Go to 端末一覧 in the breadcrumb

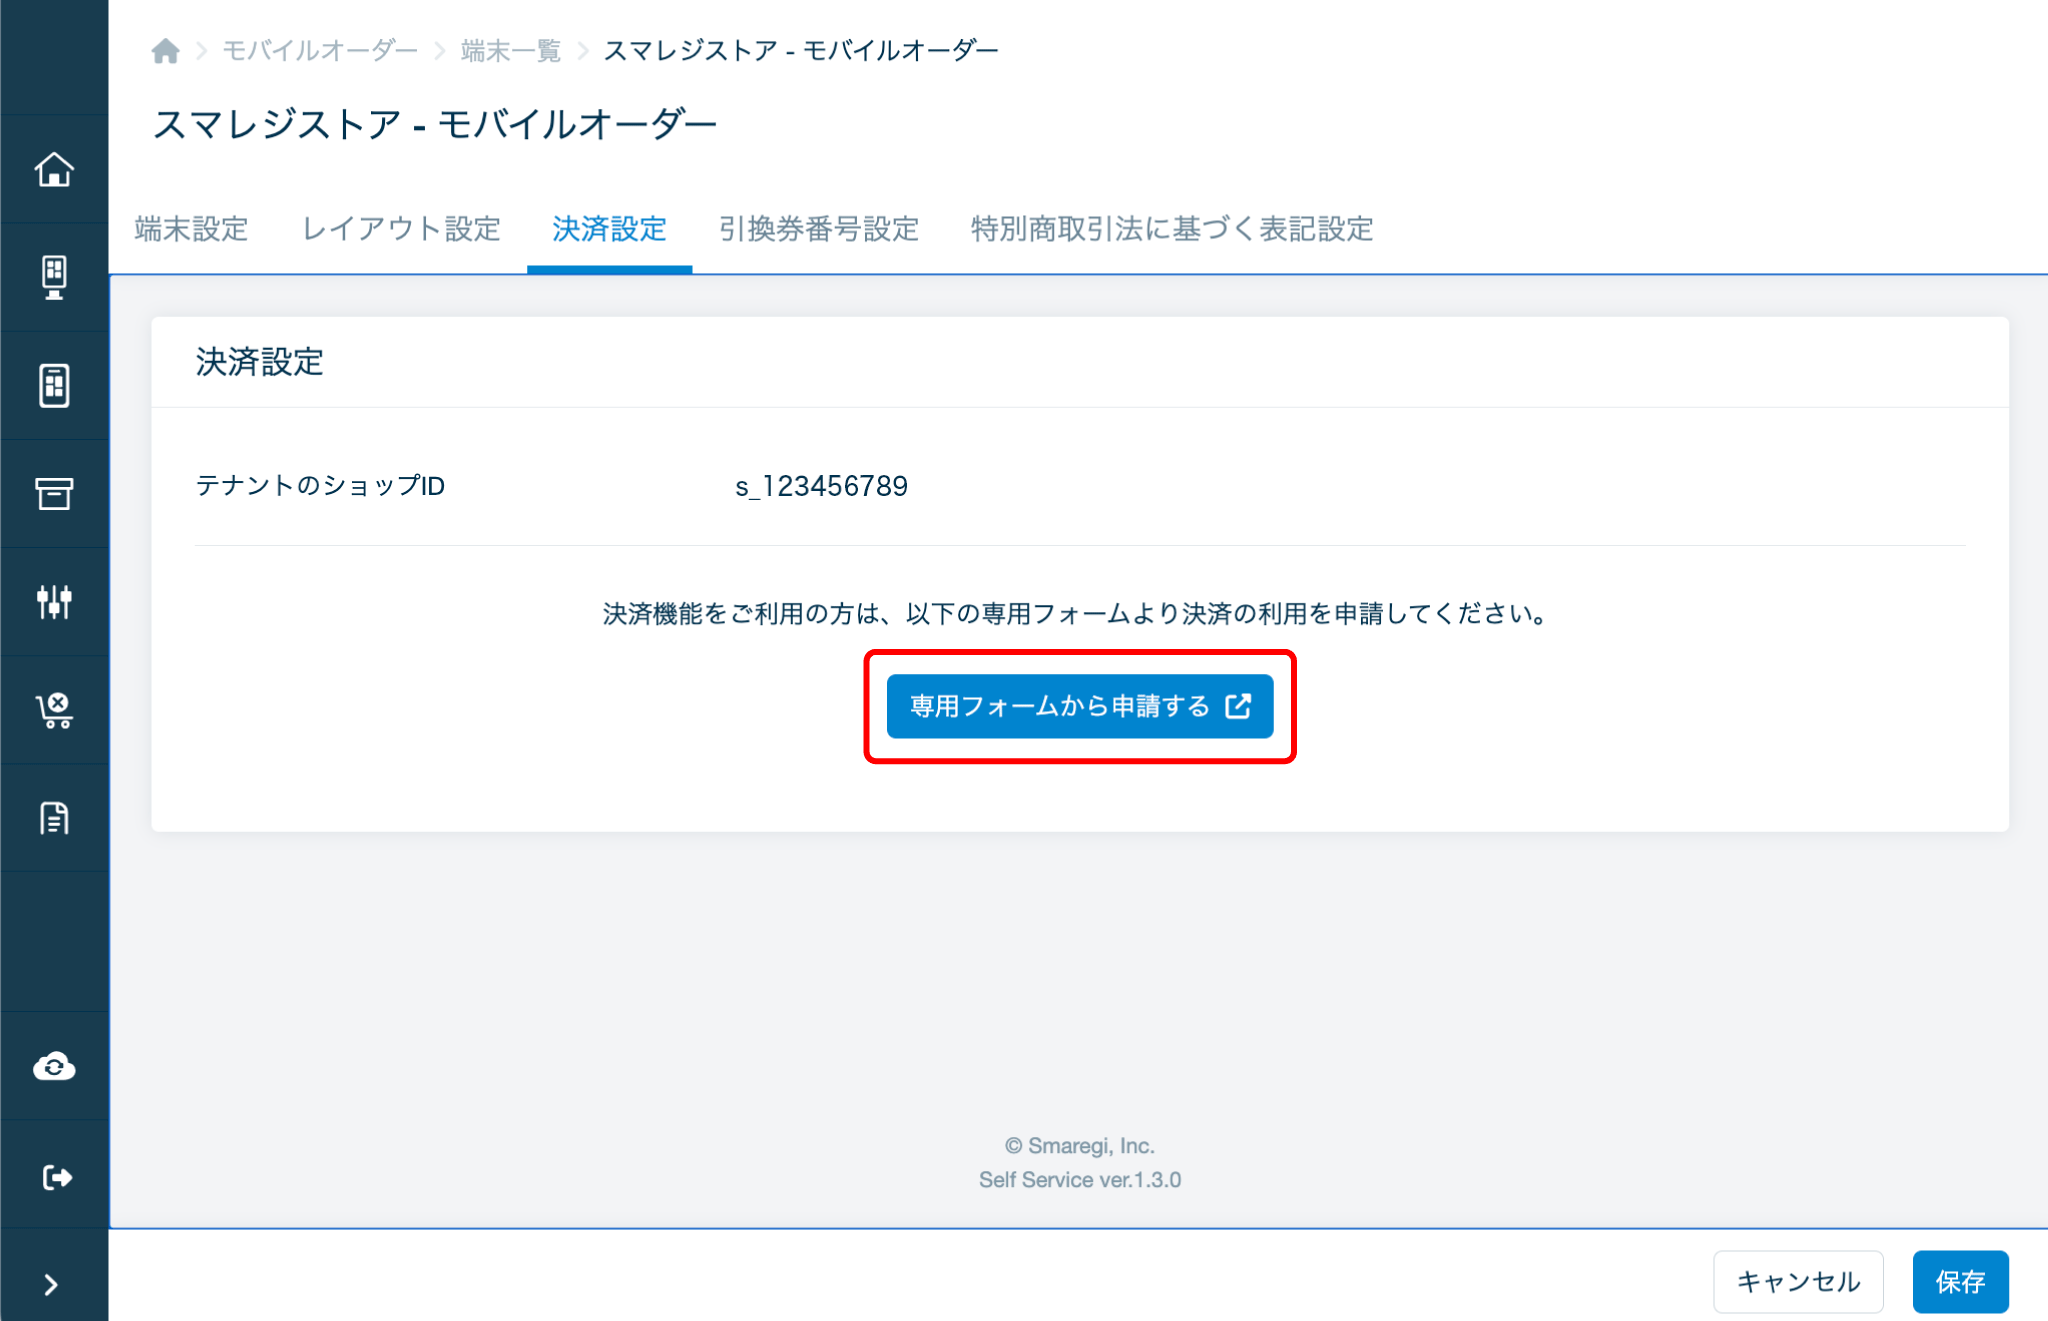tap(510, 50)
